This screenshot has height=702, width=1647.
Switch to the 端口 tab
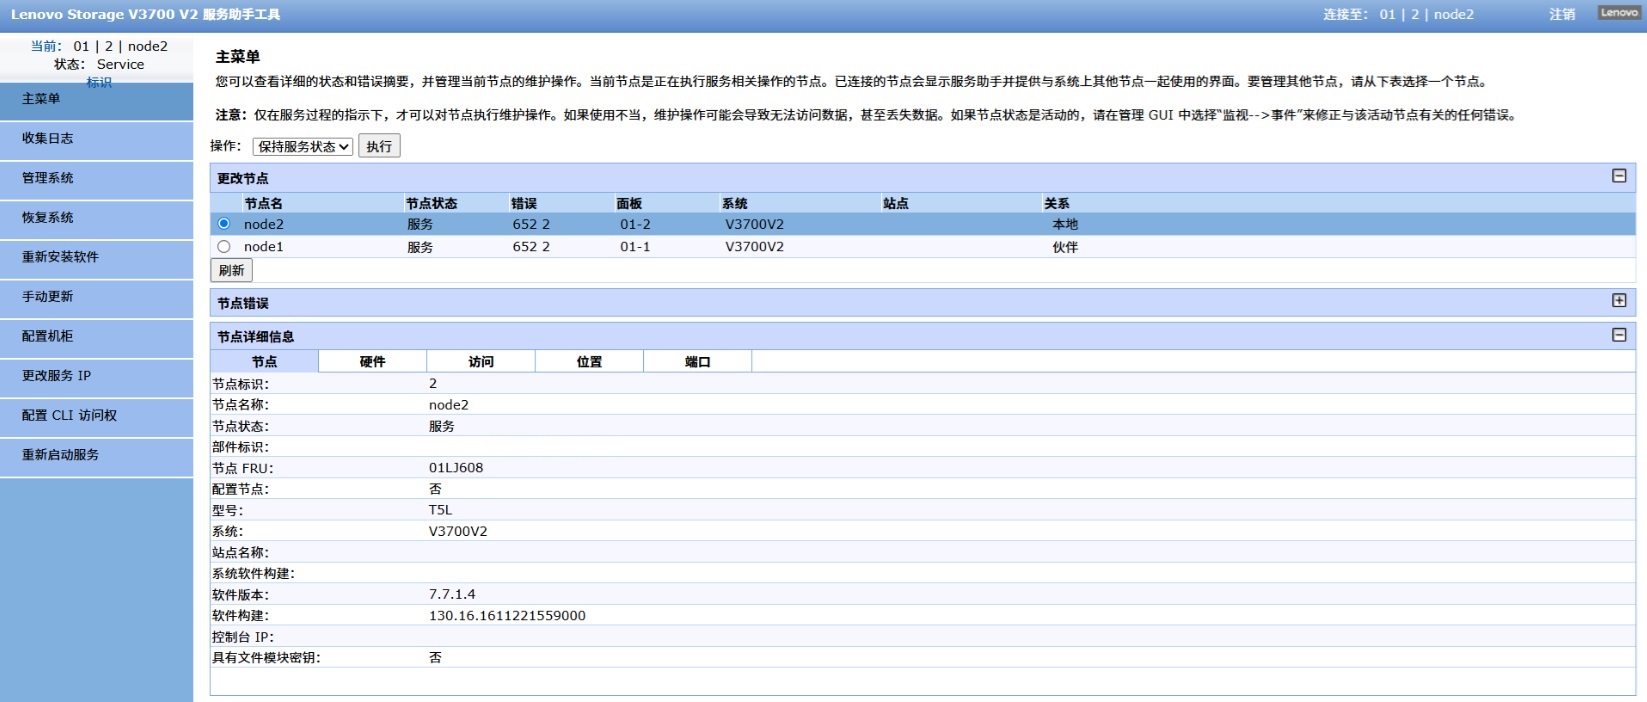[698, 361]
